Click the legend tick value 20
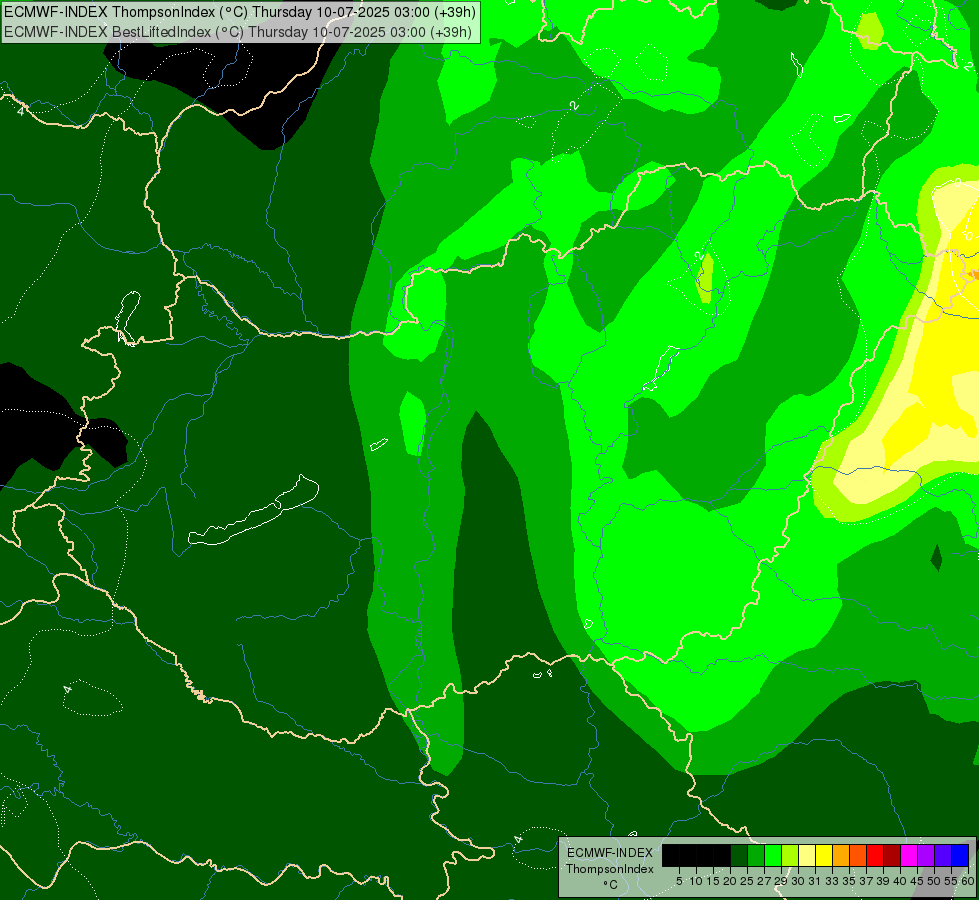 click(x=730, y=881)
